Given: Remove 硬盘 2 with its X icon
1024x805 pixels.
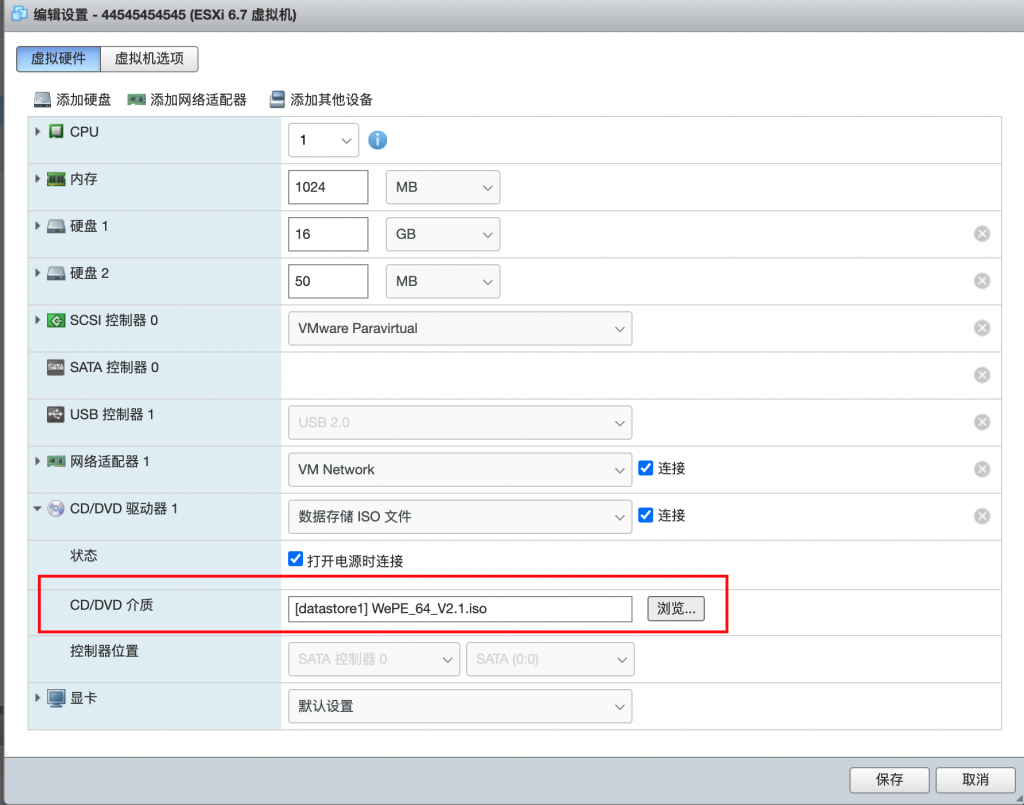Looking at the screenshot, I should point(982,281).
